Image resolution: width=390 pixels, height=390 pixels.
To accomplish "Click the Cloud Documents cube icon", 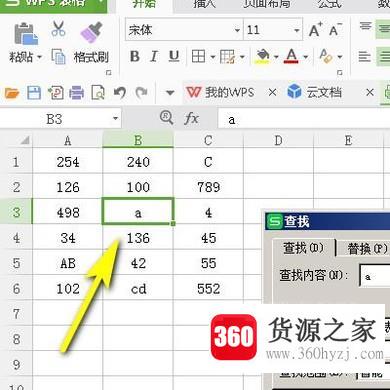I will pyautogui.click(x=294, y=92).
